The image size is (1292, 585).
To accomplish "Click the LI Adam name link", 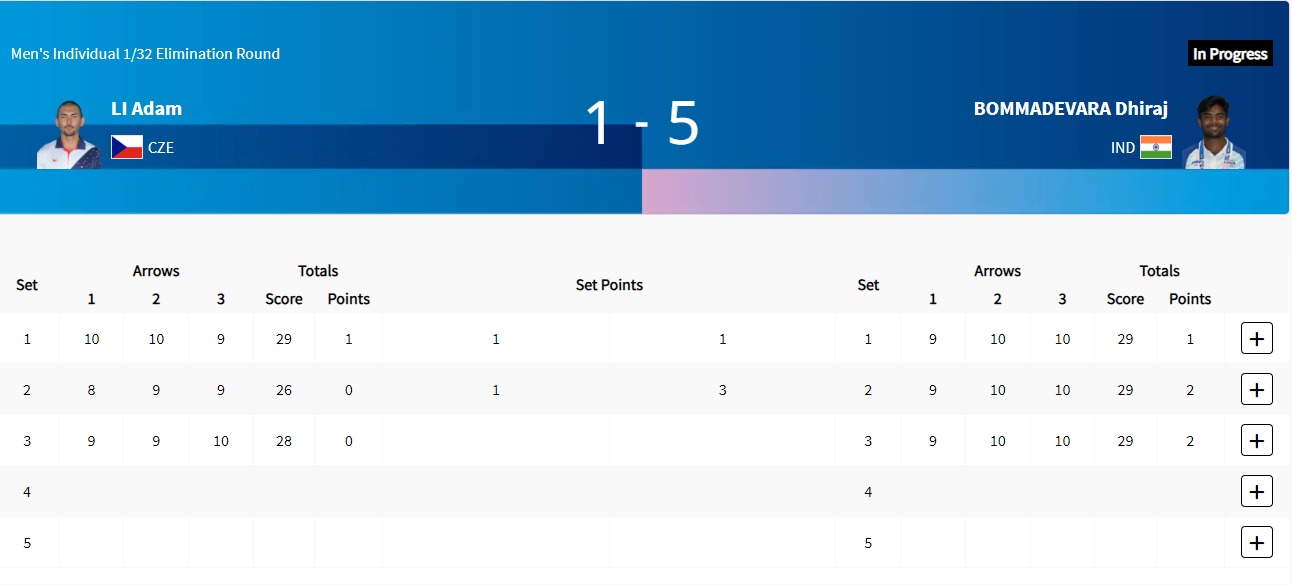I will tap(146, 109).
